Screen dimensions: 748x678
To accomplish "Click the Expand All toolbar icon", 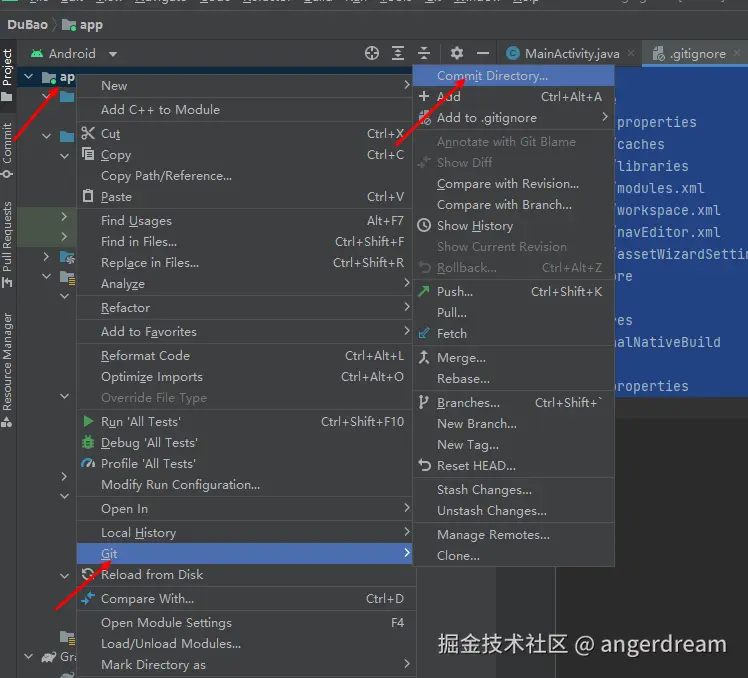I will click(x=397, y=53).
